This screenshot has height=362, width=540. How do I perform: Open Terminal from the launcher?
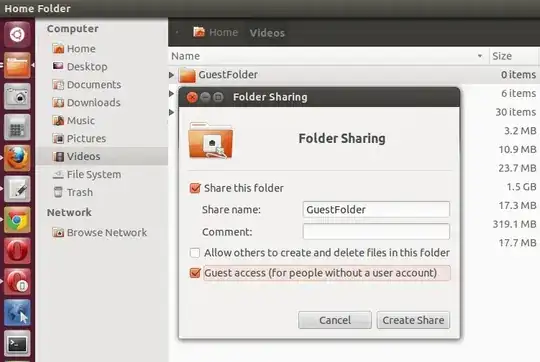click(17, 344)
